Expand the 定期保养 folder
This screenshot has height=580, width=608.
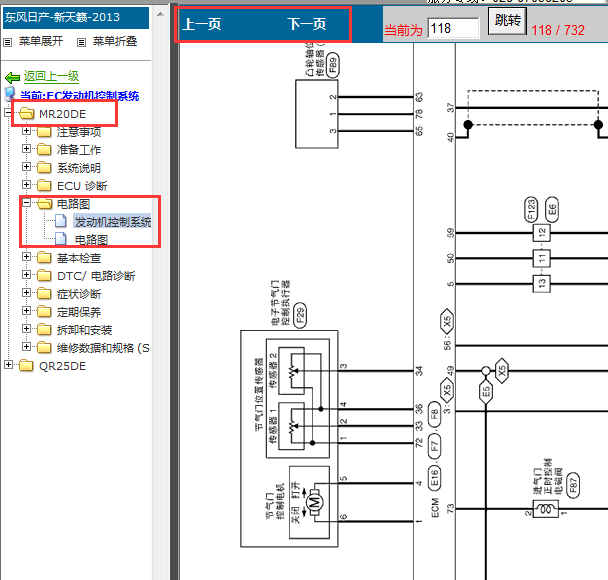click(x=26, y=311)
